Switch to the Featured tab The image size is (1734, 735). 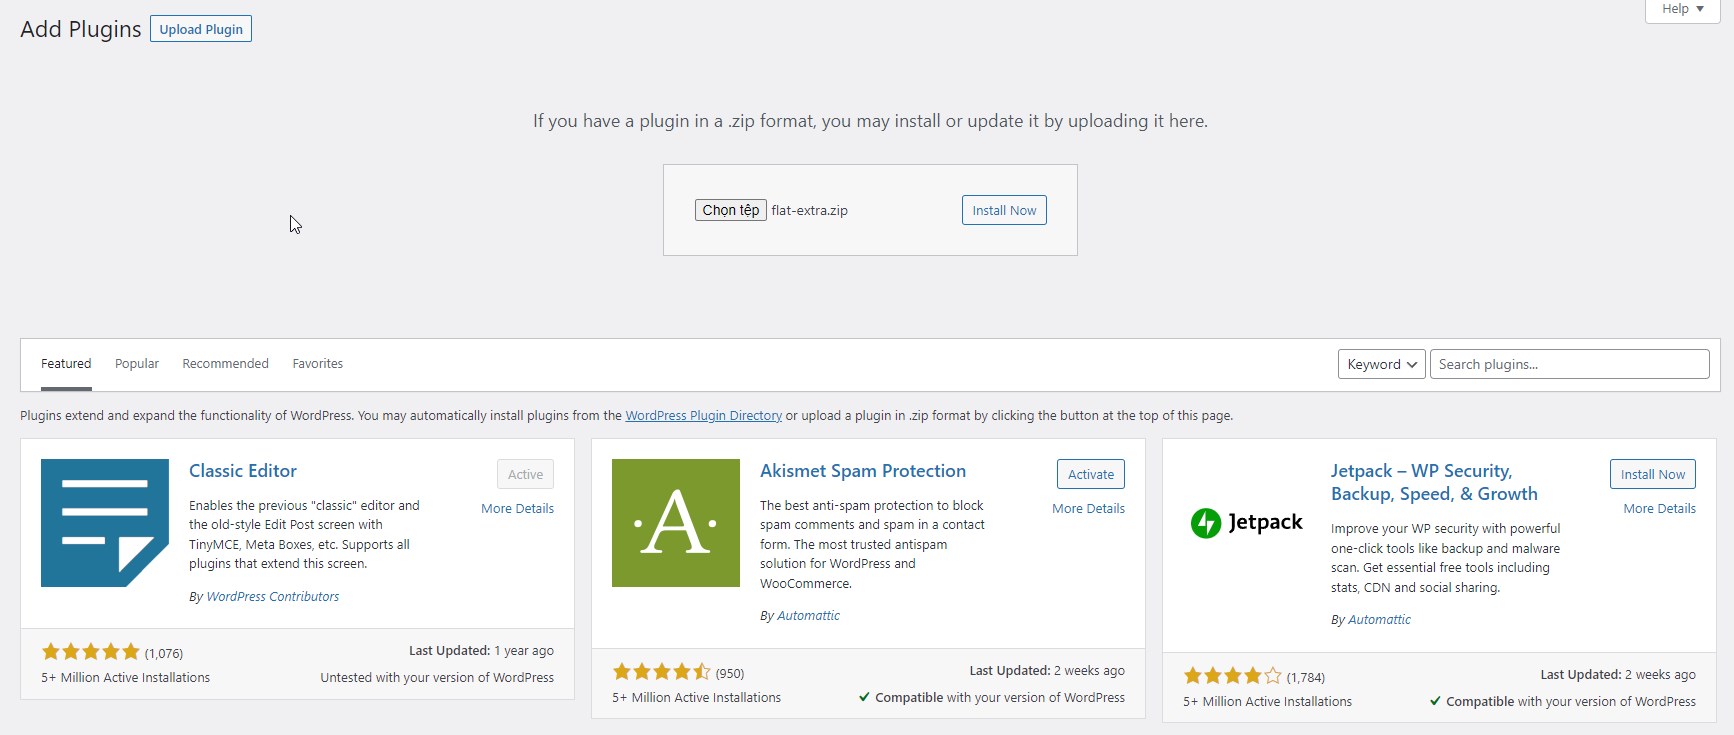point(66,364)
